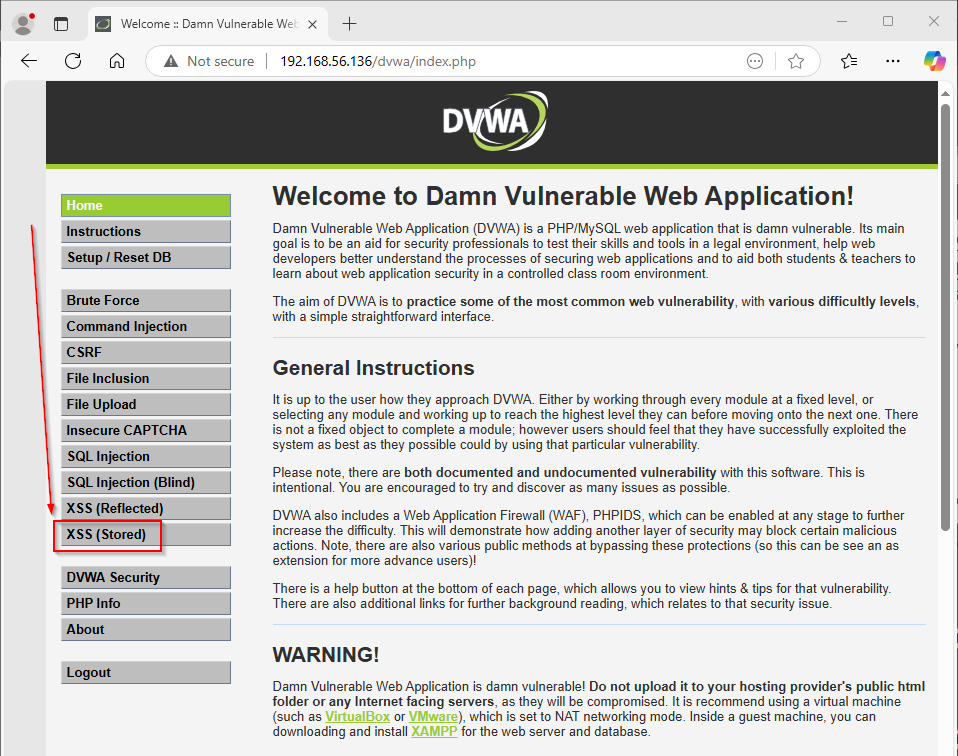Open the PHP Info page

(x=146, y=603)
